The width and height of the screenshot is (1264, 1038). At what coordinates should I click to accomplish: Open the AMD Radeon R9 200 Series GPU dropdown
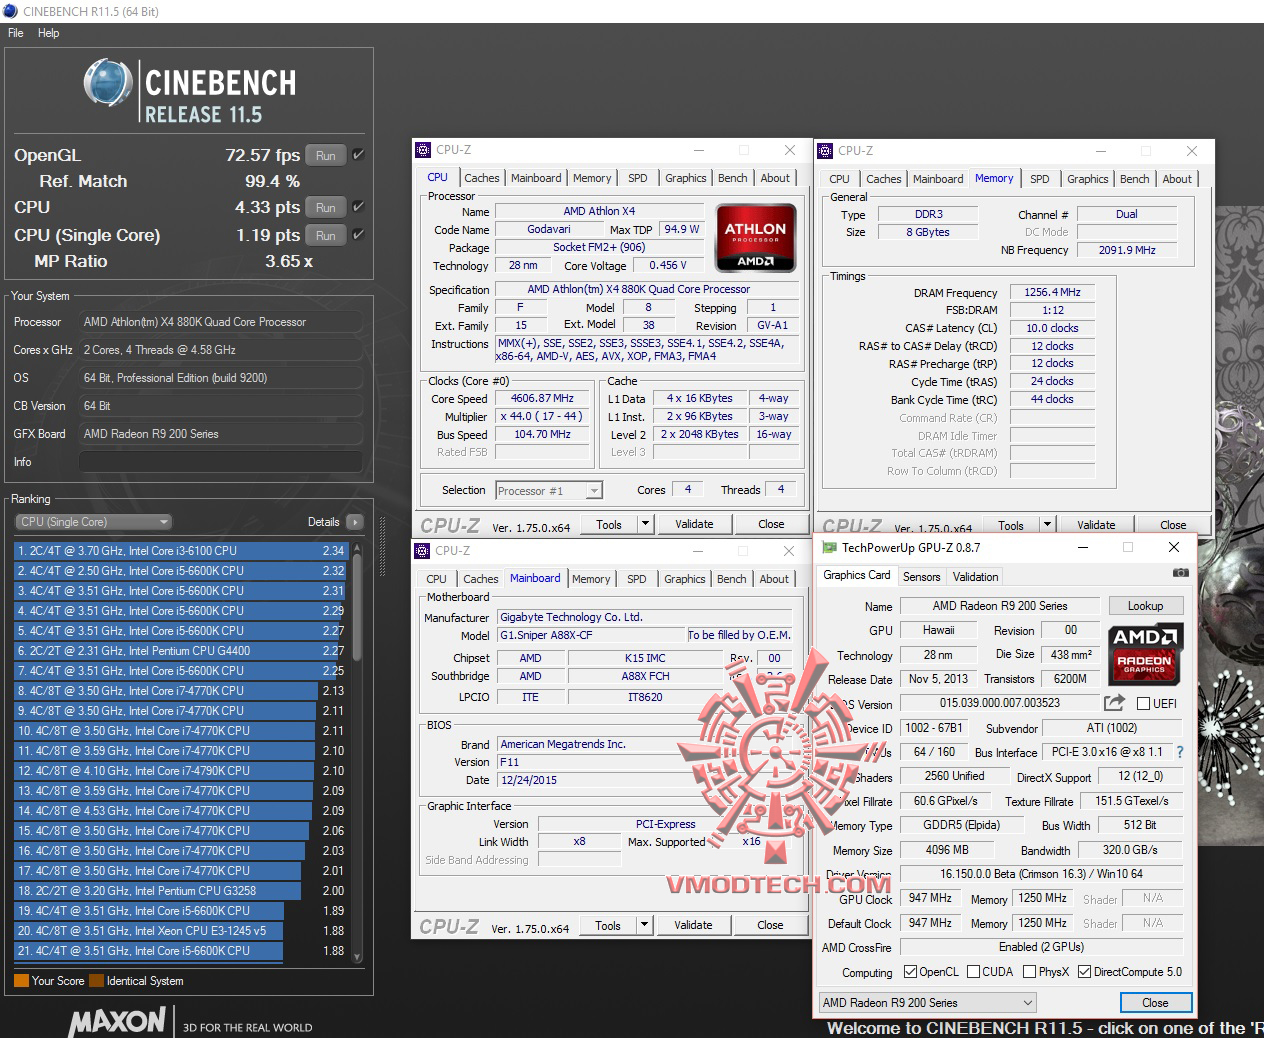(928, 1003)
